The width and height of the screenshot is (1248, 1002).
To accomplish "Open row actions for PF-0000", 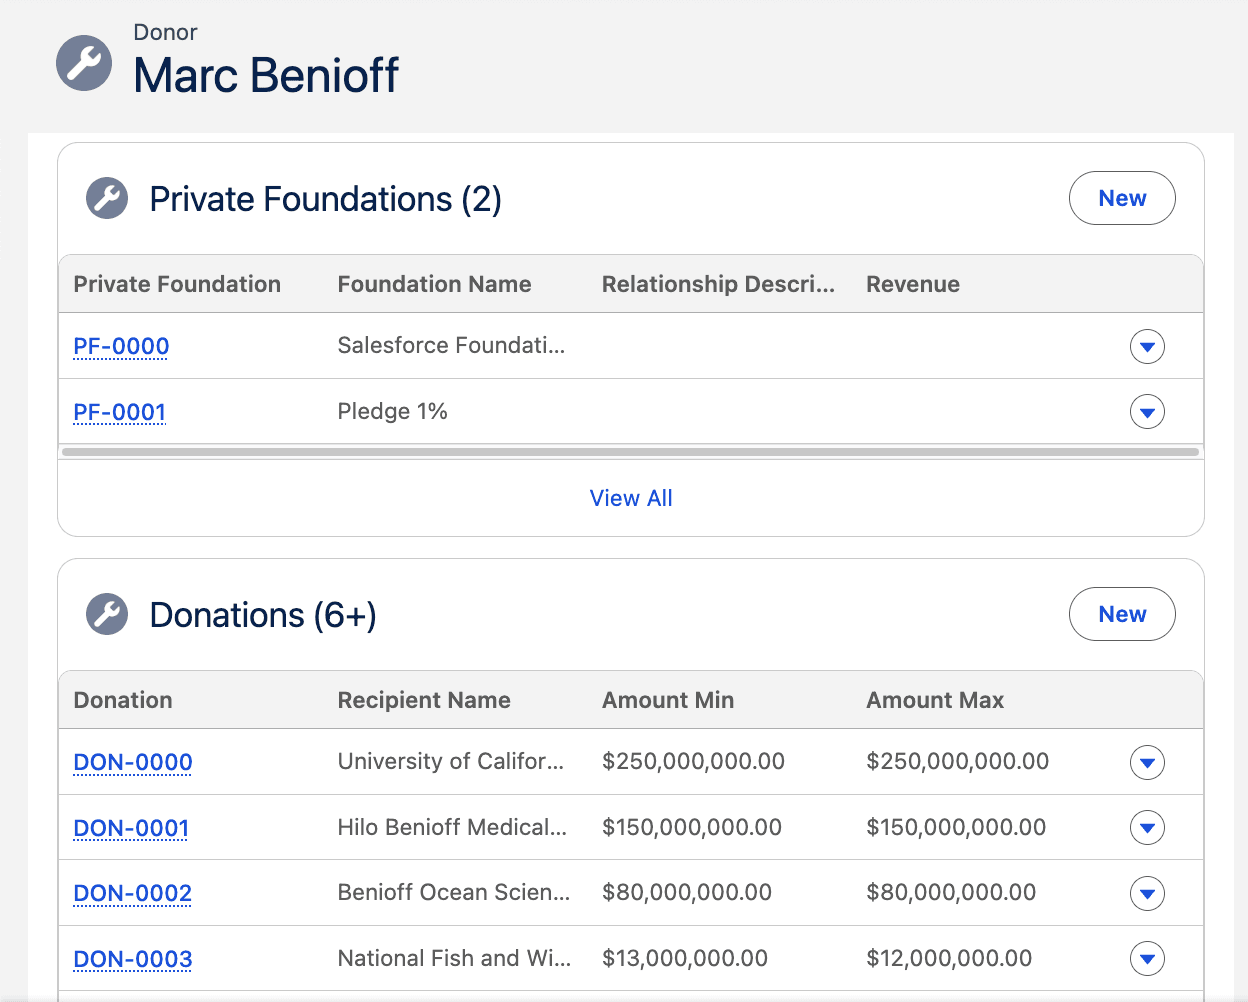I will 1147,346.
